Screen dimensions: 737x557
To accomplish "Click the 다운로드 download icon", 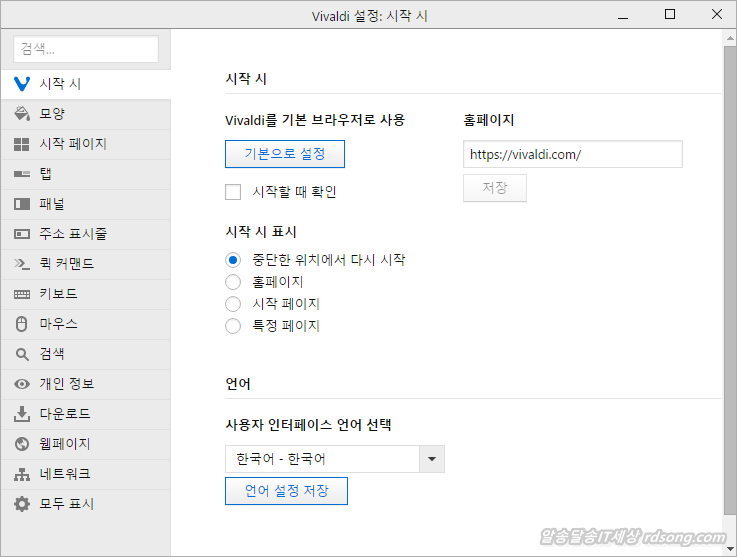I will [22, 414].
